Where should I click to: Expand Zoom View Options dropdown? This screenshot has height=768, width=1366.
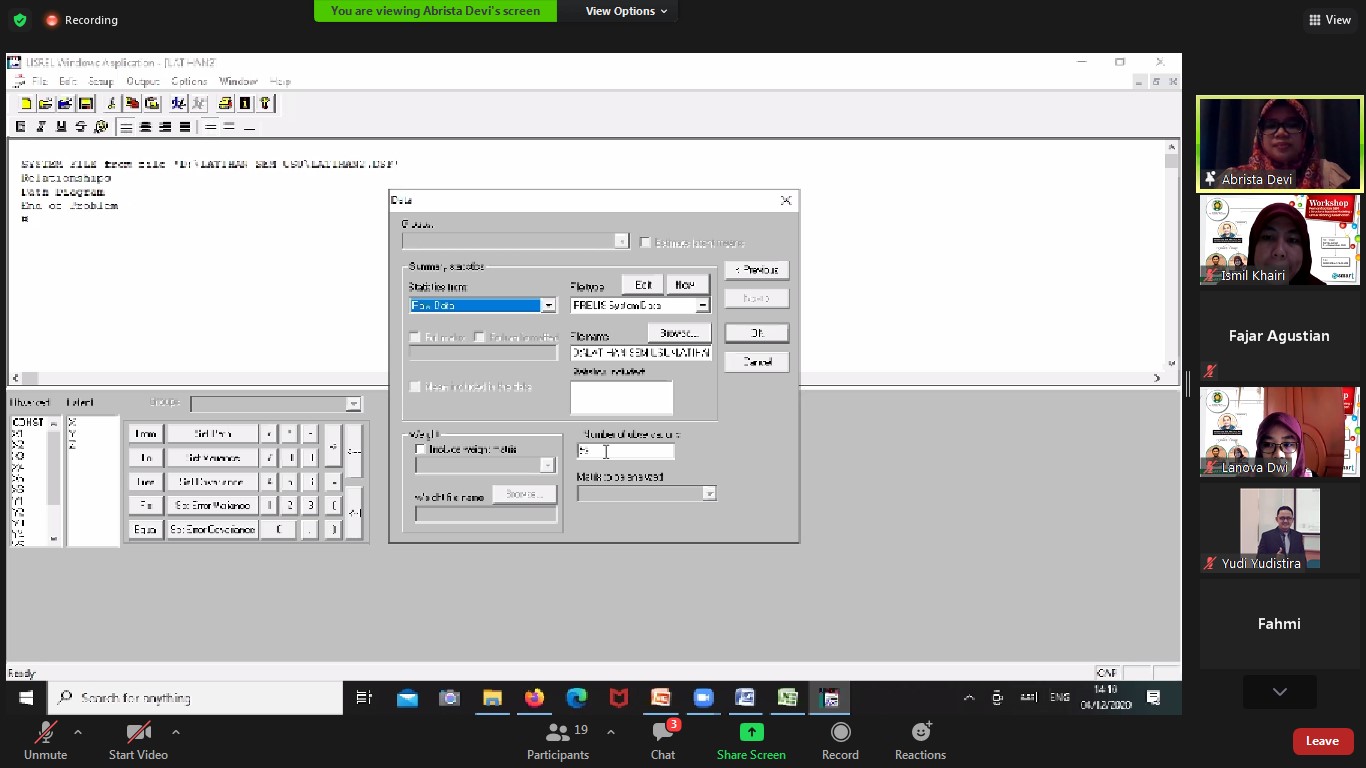coord(627,11)
